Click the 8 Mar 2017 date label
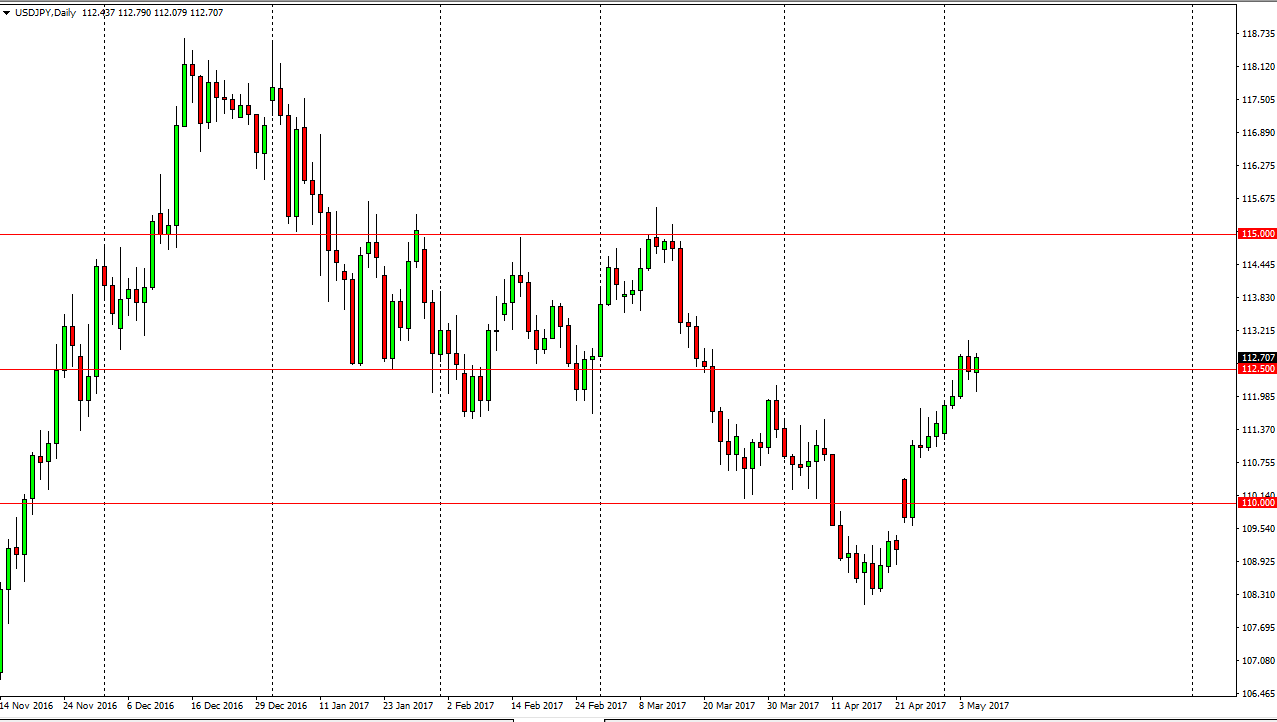The height and width of the screenshot is (722, 1277). click(662, 705)
